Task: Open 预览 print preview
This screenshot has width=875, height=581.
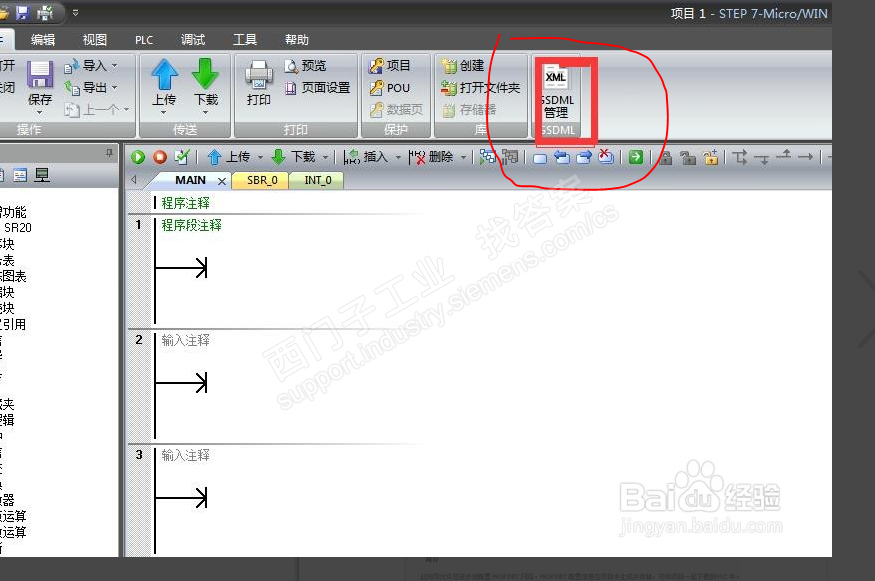Action: point(305,66)
